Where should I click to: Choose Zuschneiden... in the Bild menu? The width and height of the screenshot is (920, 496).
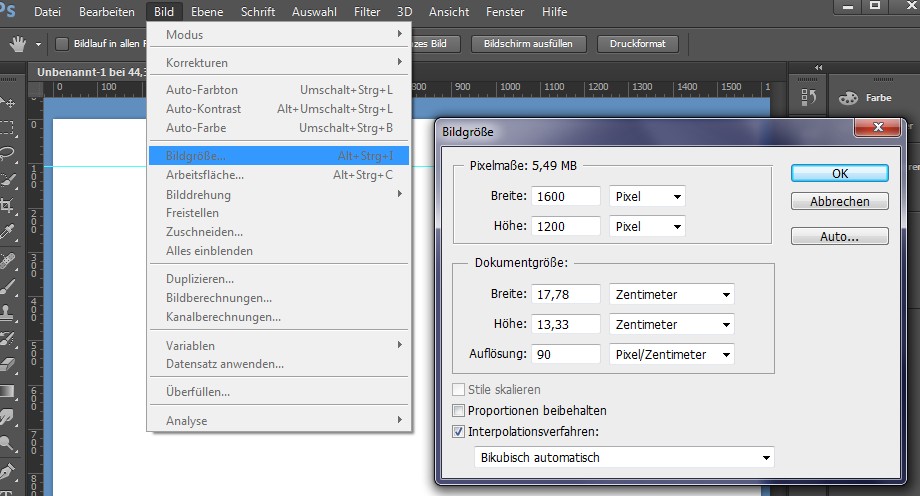[x=279, y=231]
